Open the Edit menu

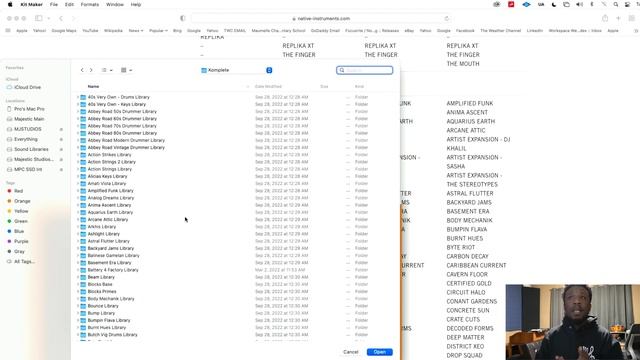pyautogui.click(x=69, y=4)
